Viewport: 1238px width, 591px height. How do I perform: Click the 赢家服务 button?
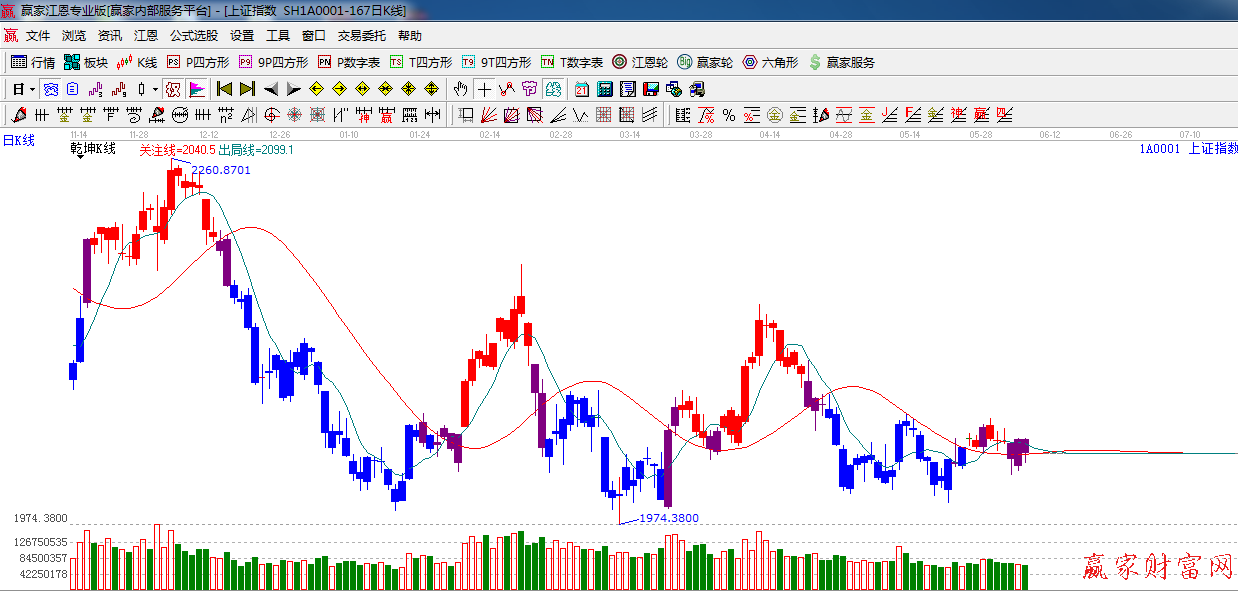(841, 62)
